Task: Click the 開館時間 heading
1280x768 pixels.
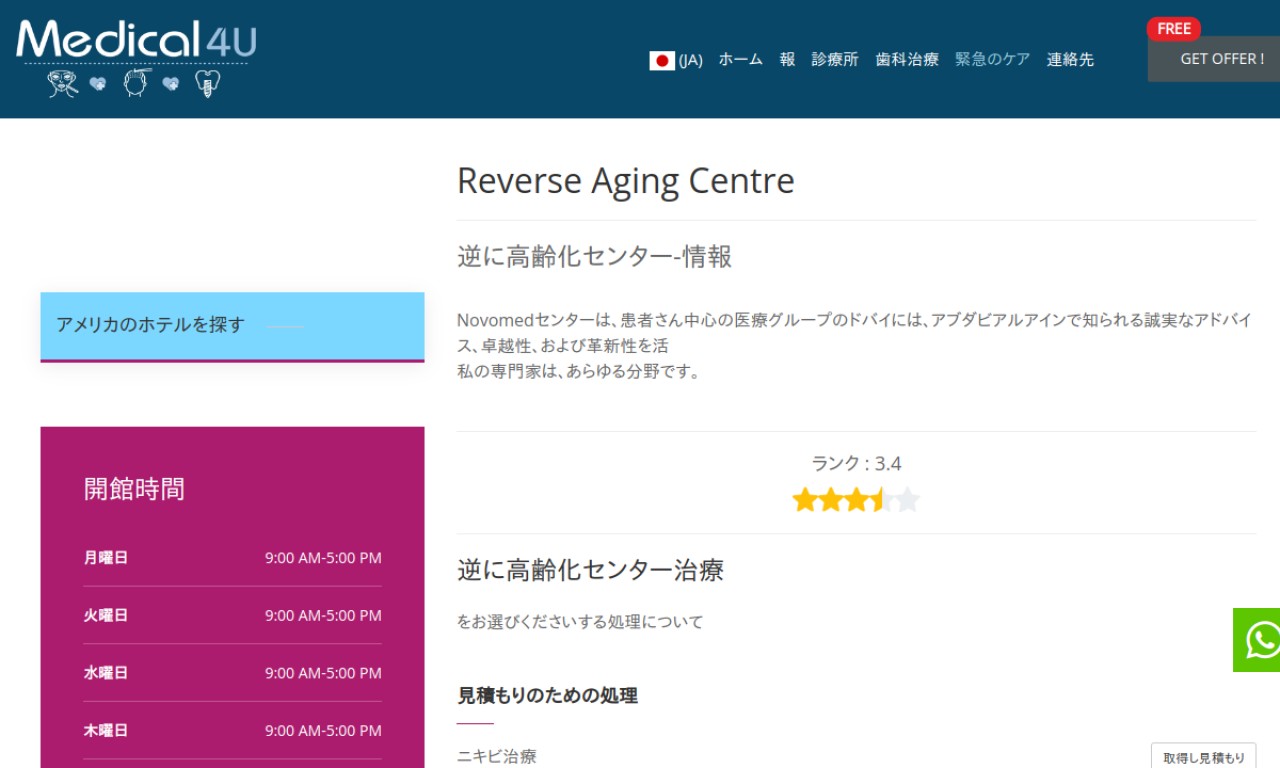Action: point(134,489)
